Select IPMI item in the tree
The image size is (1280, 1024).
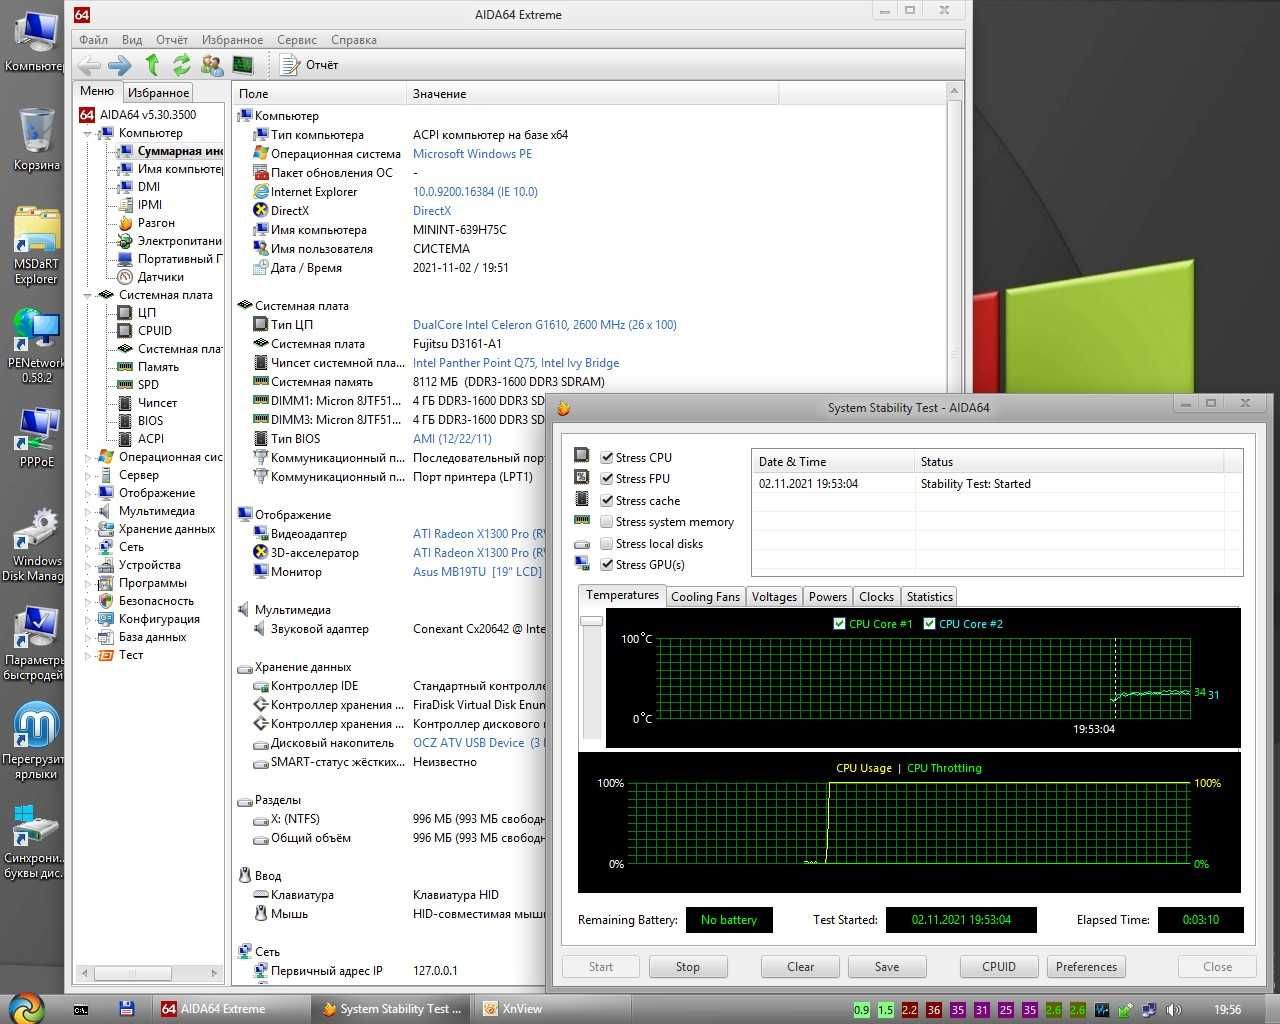click(x=139, y=205)
